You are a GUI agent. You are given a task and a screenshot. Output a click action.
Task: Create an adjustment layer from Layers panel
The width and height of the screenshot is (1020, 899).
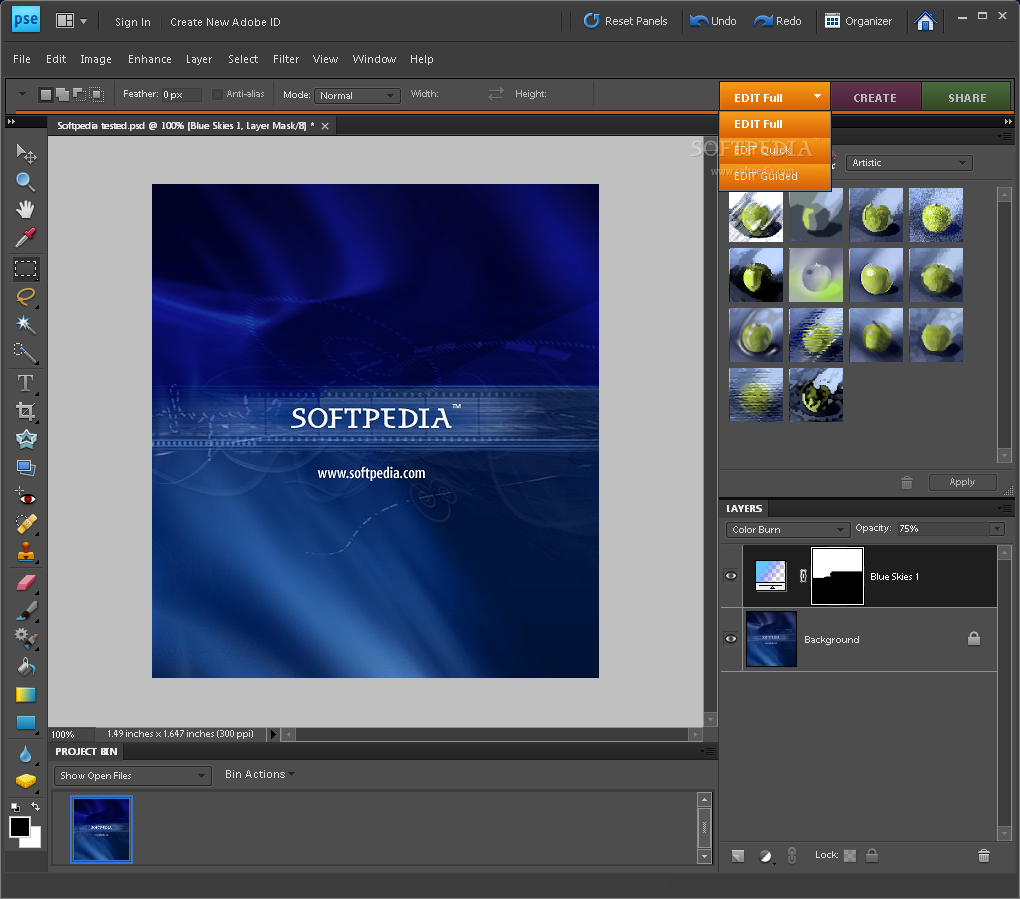(x=766, y=856)
